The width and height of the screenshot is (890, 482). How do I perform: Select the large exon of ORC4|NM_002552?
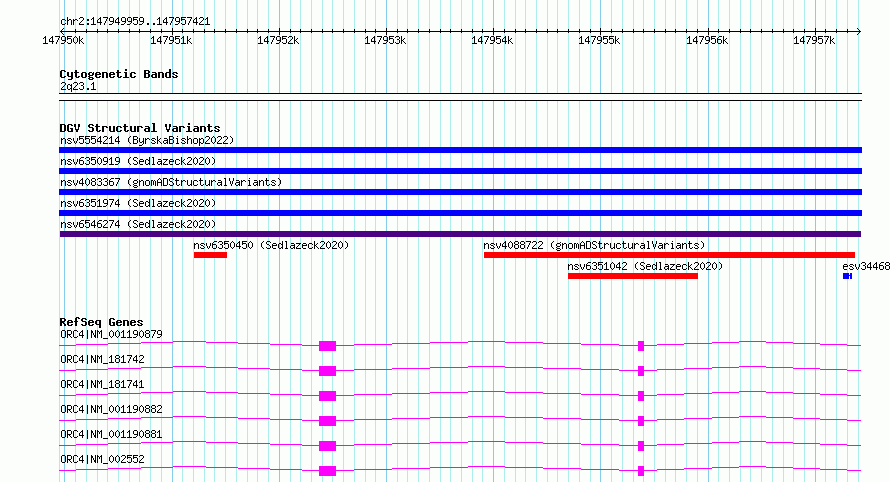[x=328, y=471]
